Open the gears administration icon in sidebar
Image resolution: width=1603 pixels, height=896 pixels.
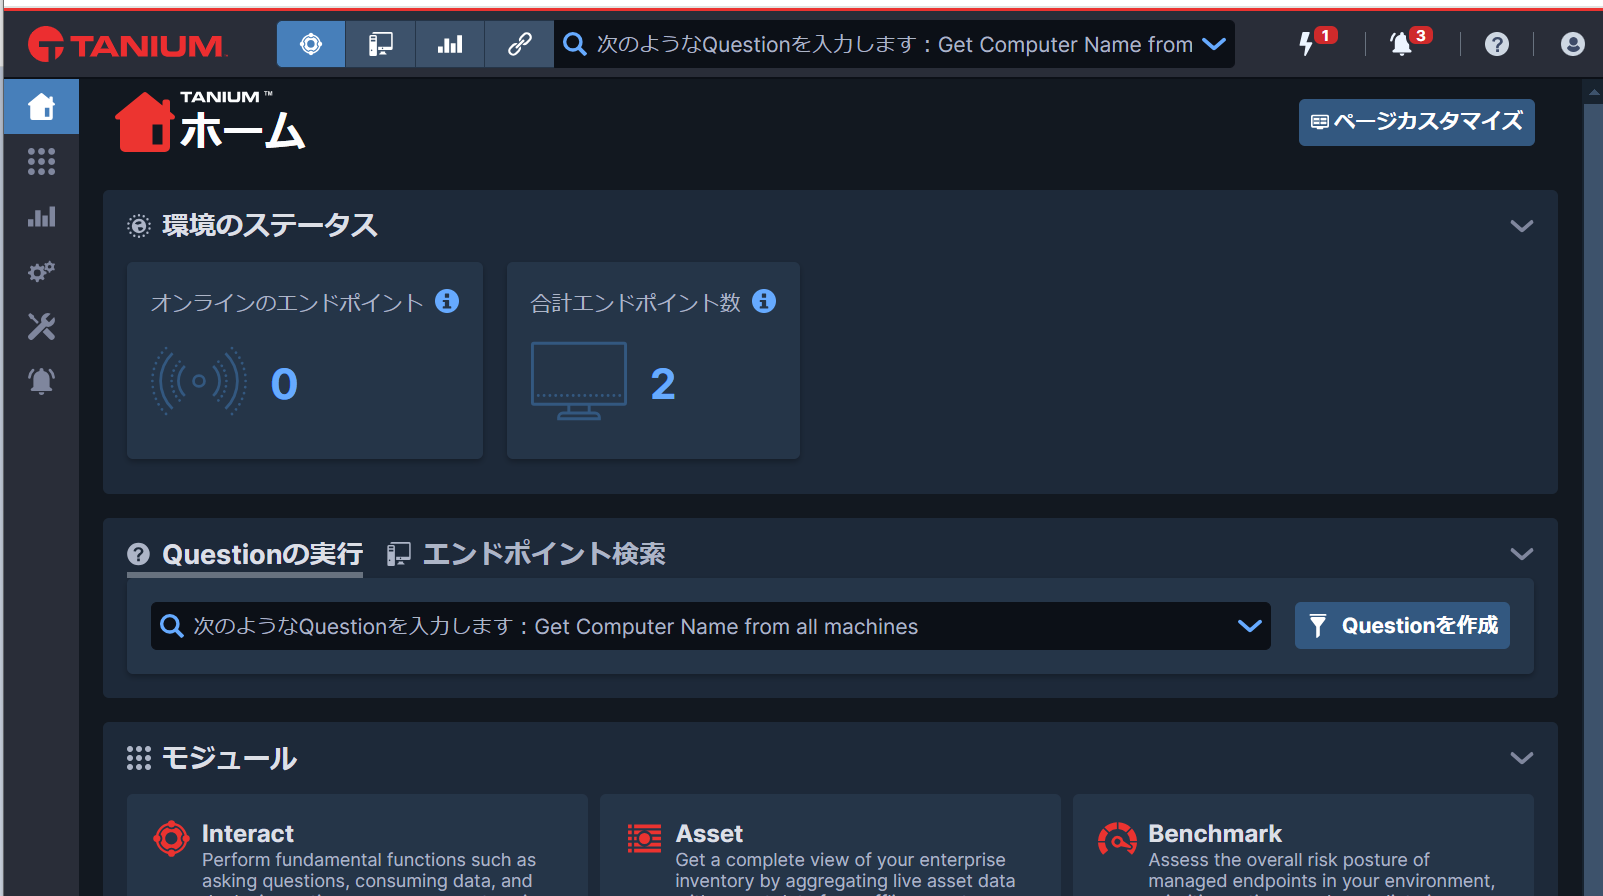pos(41,271)
